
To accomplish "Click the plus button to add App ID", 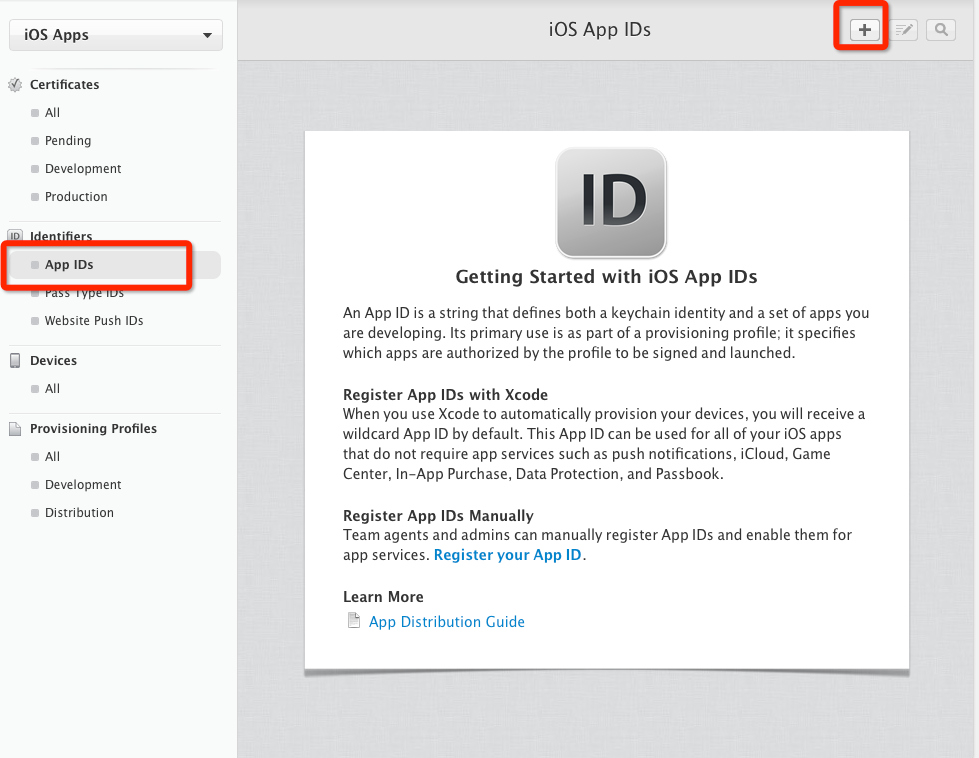I will (865, 30).
